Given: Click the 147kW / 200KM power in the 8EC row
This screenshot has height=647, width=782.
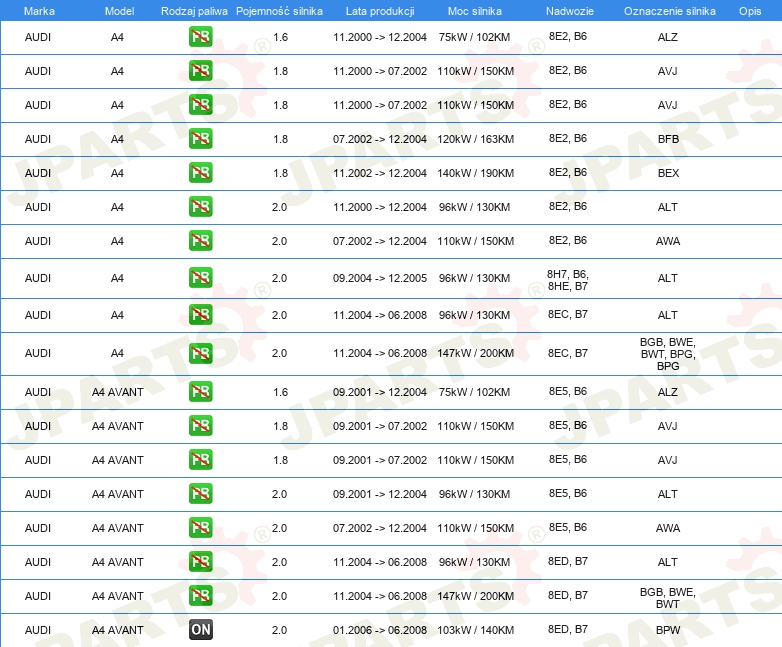Looking at the screenshot, I should (x=475, y=353).
